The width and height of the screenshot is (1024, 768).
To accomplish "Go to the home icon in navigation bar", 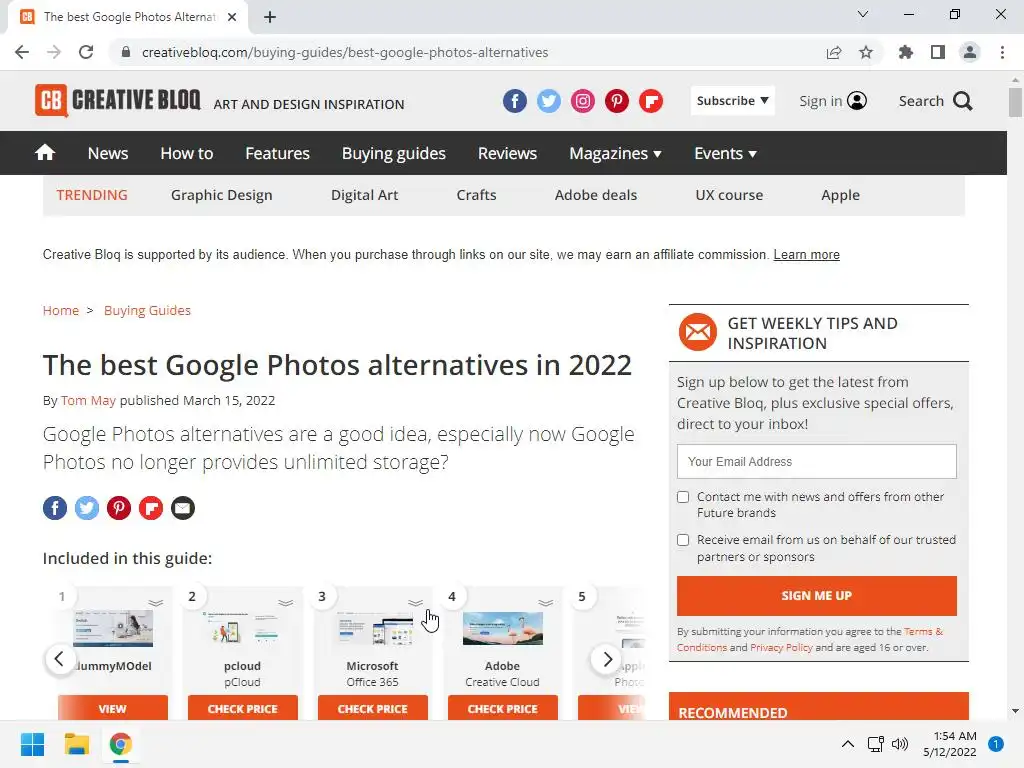I will pyautogui.click(x=45, y=153).
